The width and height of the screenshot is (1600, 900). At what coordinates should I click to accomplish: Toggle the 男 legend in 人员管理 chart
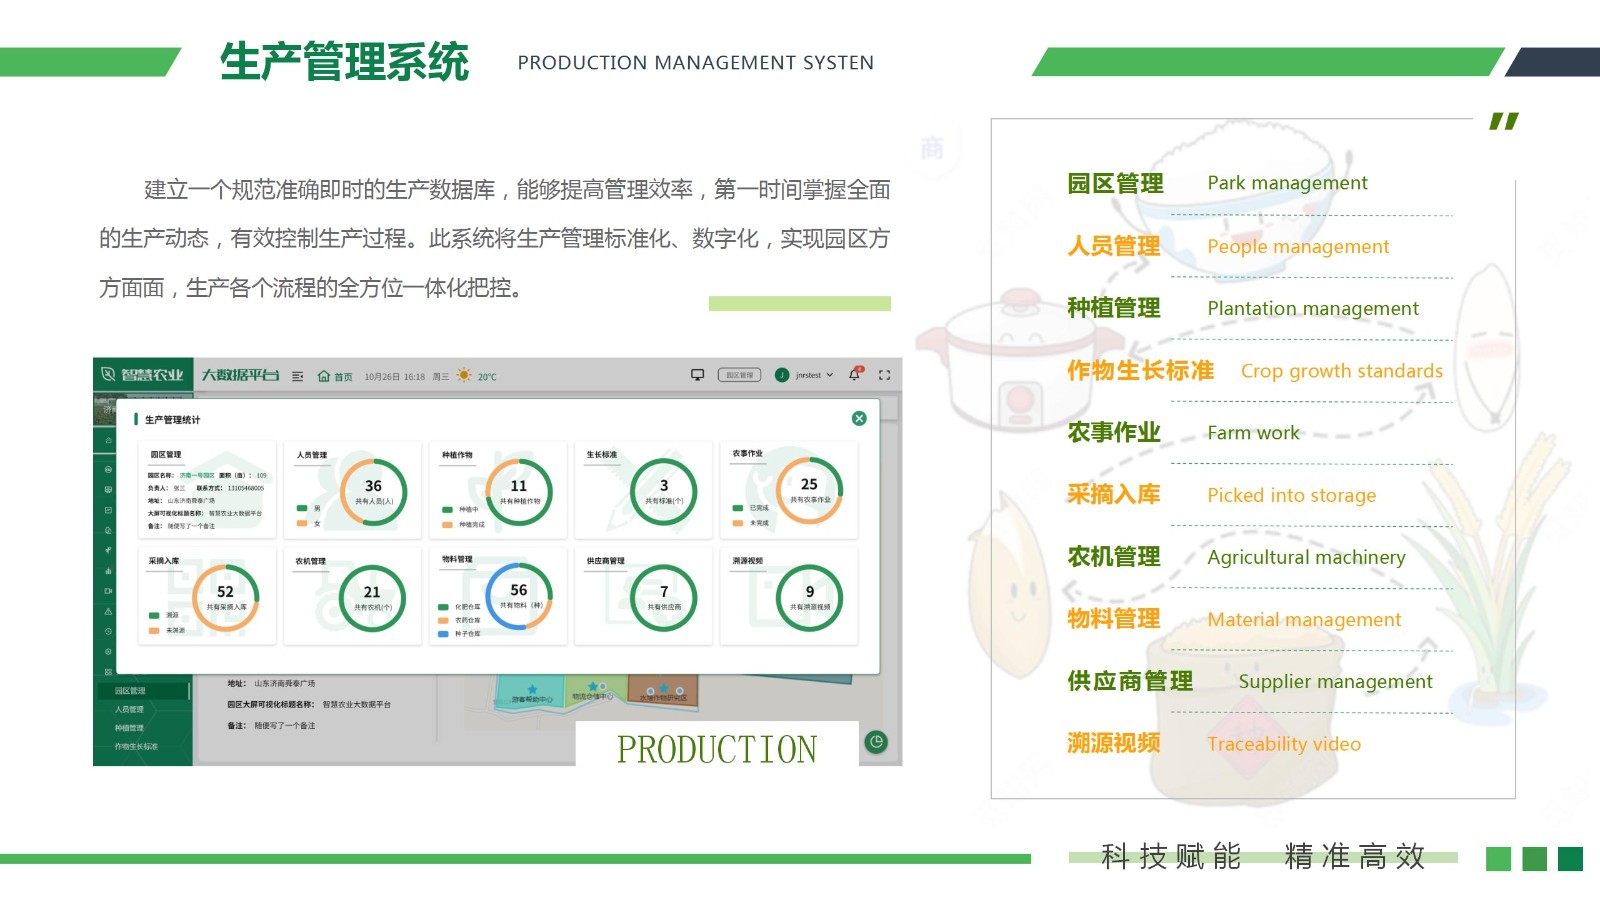point(308,508)
